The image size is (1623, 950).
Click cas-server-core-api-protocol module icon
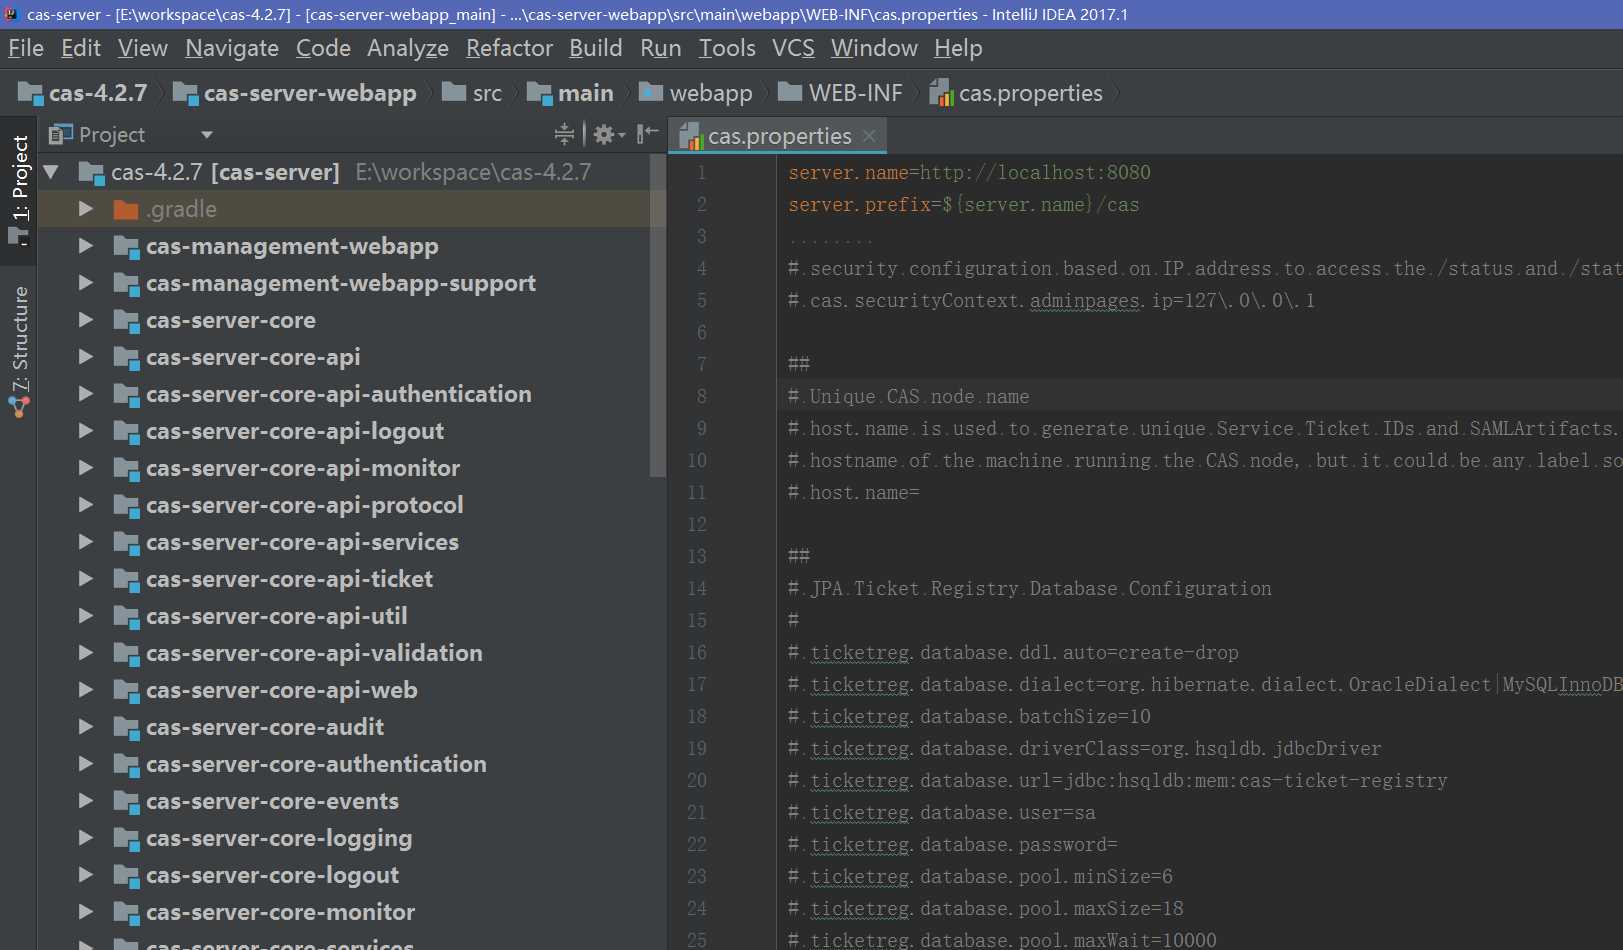[x=126, y=506]
